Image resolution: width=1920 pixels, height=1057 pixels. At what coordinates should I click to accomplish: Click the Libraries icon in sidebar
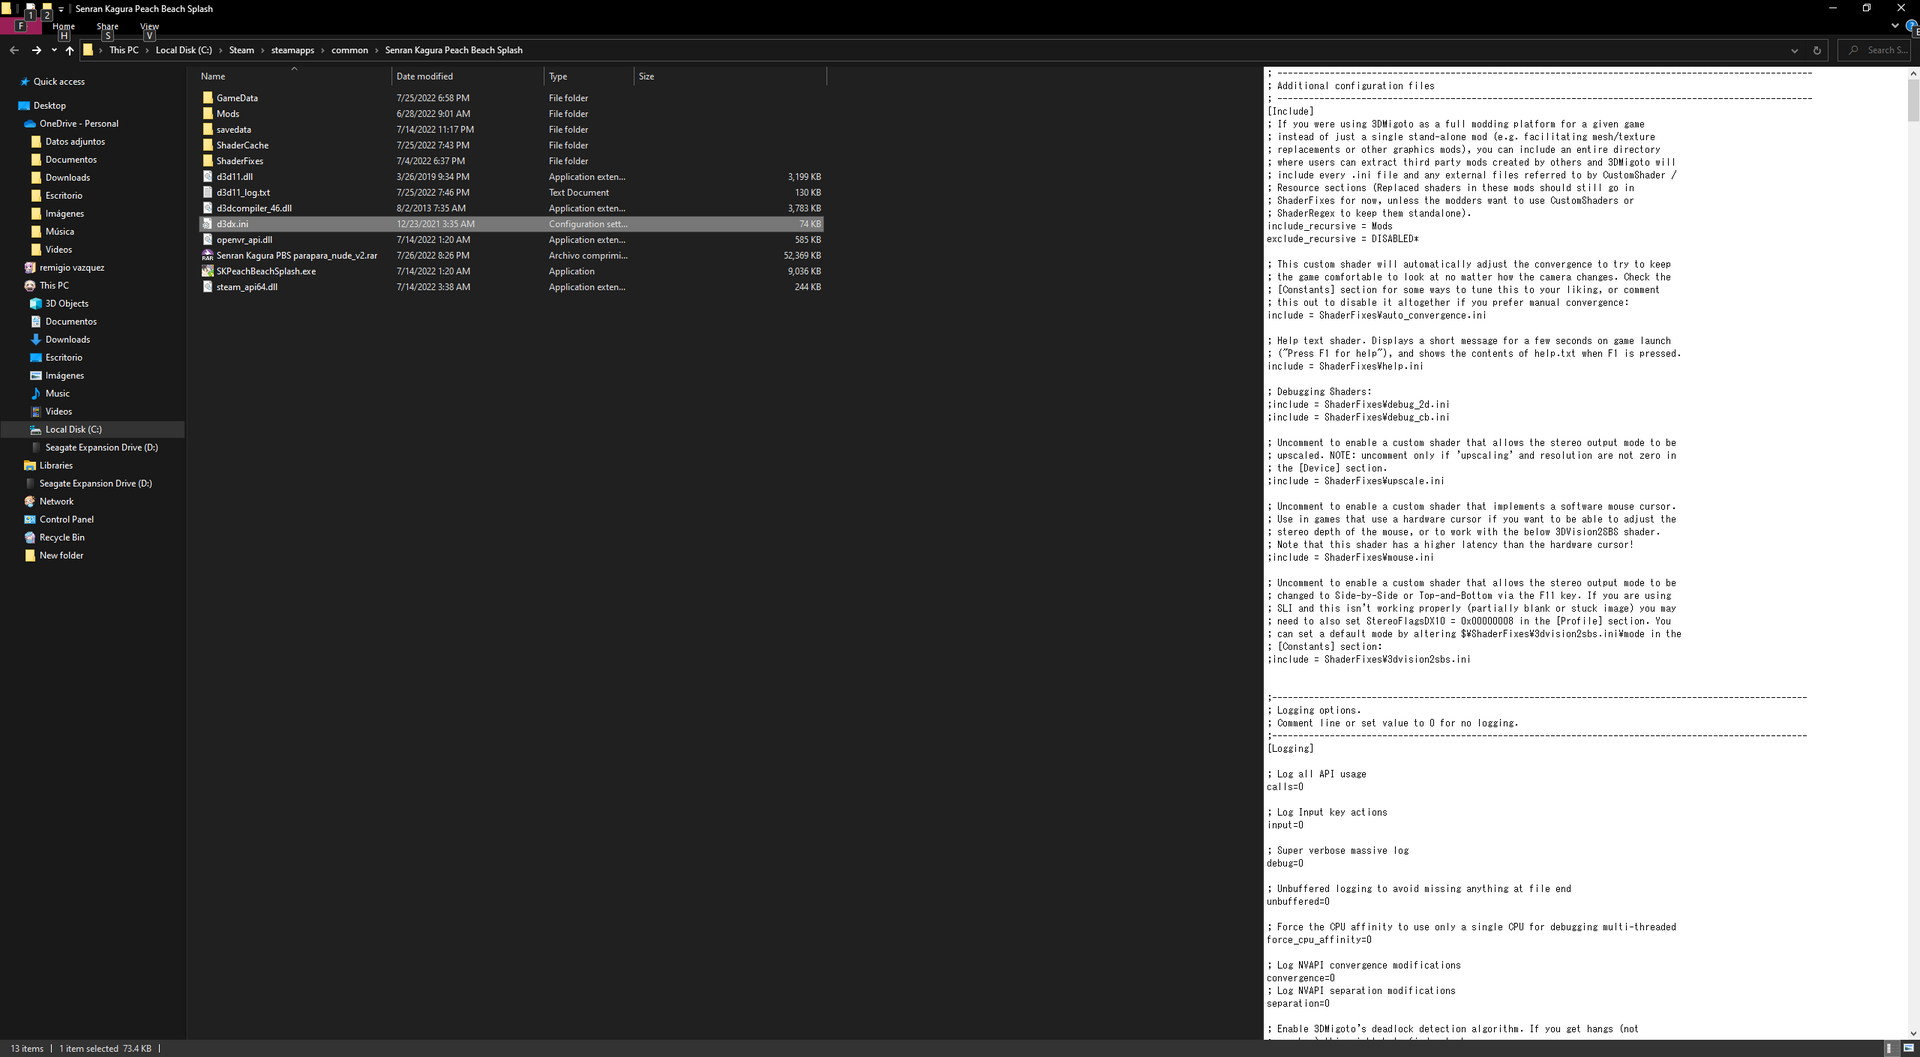(30, 466)
